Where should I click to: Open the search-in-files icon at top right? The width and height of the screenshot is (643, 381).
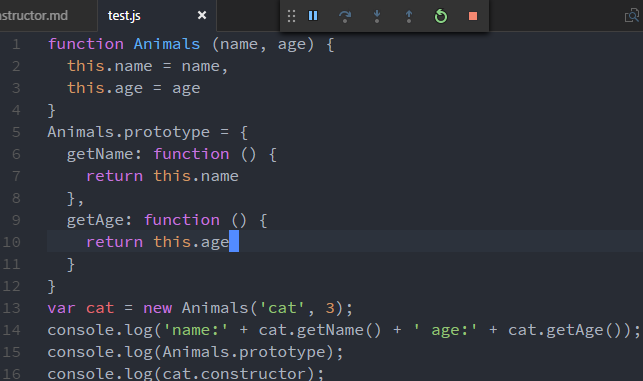coord(632,16)
